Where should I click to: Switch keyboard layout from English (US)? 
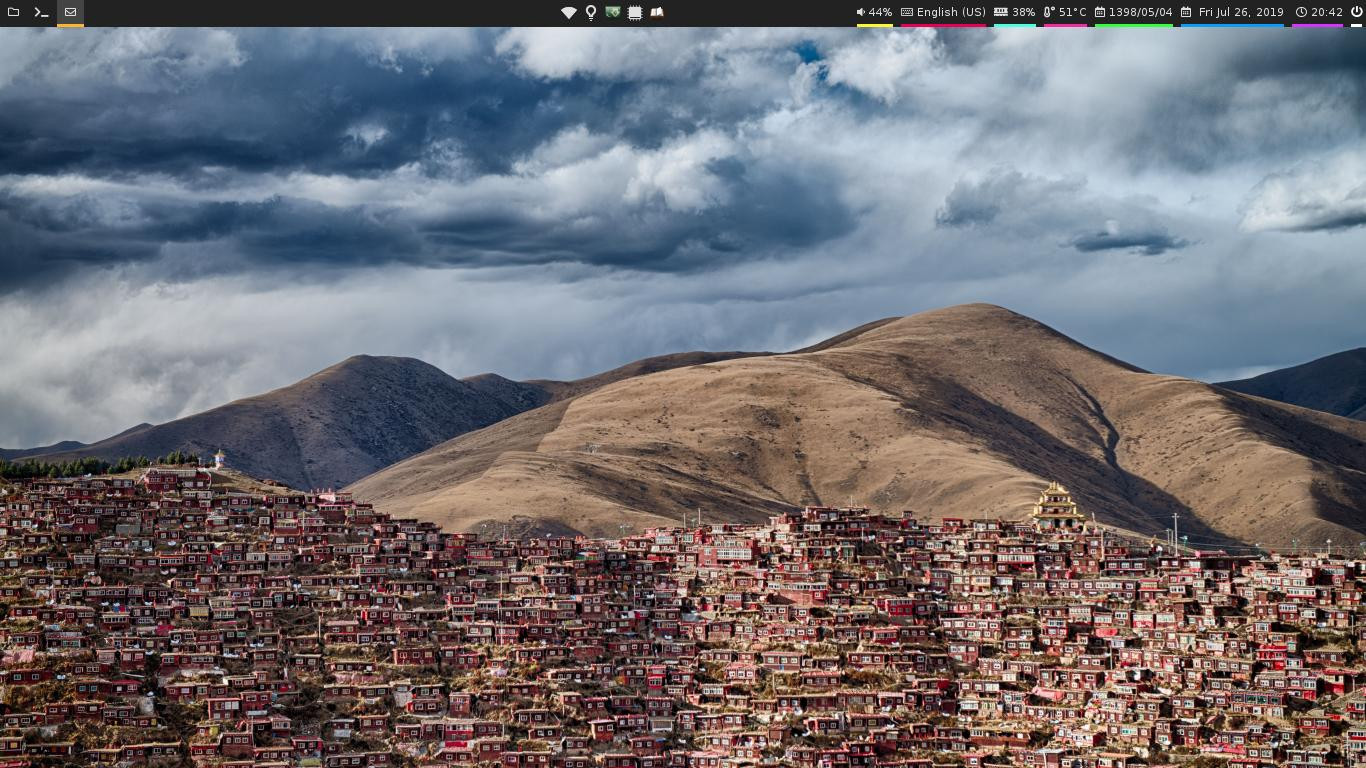point(943,12)
